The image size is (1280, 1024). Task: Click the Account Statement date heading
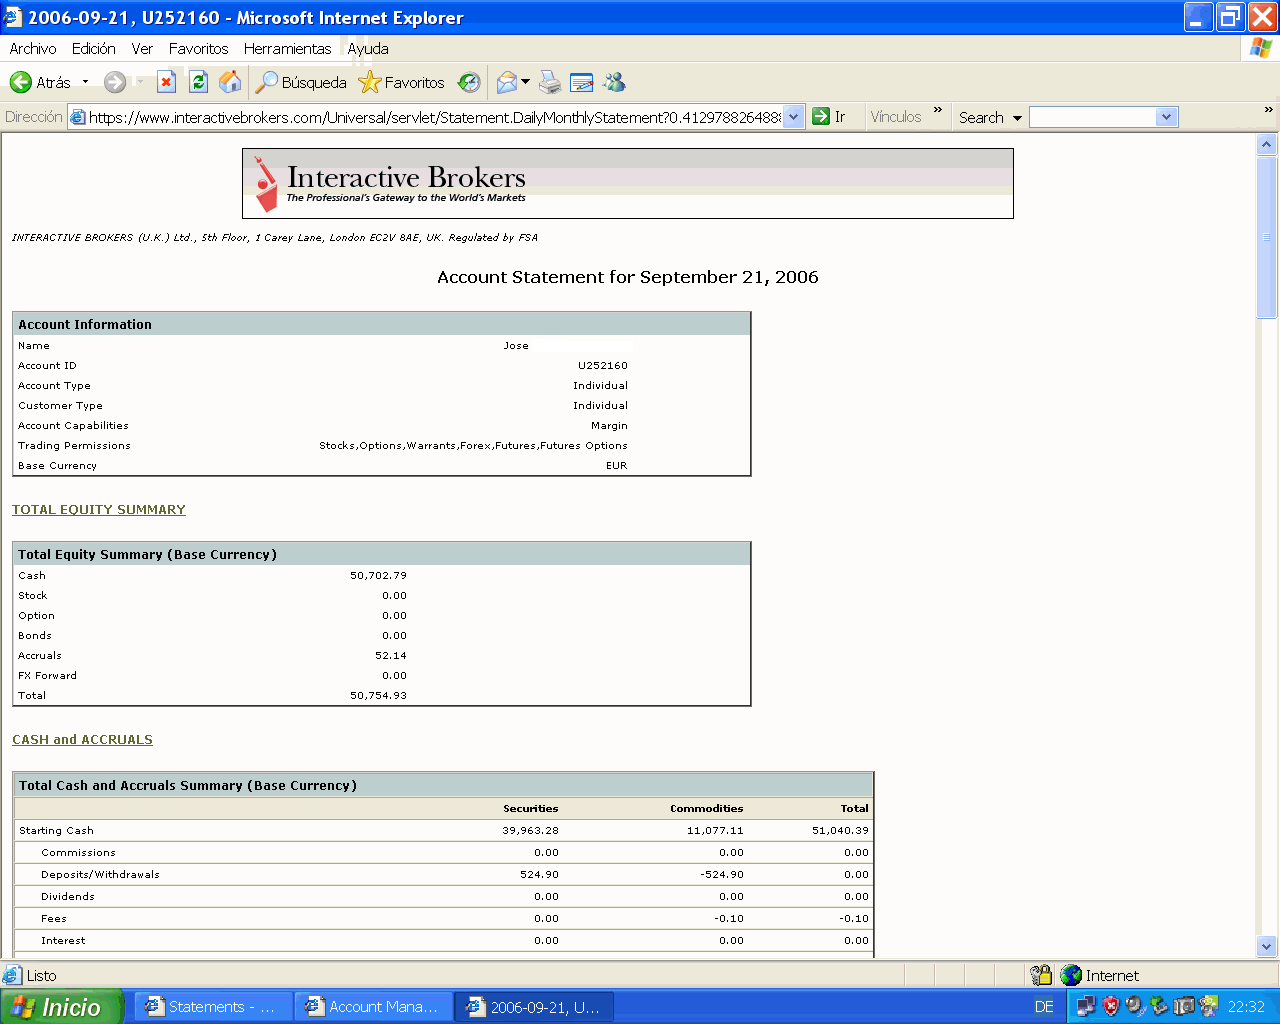(628, 277)
